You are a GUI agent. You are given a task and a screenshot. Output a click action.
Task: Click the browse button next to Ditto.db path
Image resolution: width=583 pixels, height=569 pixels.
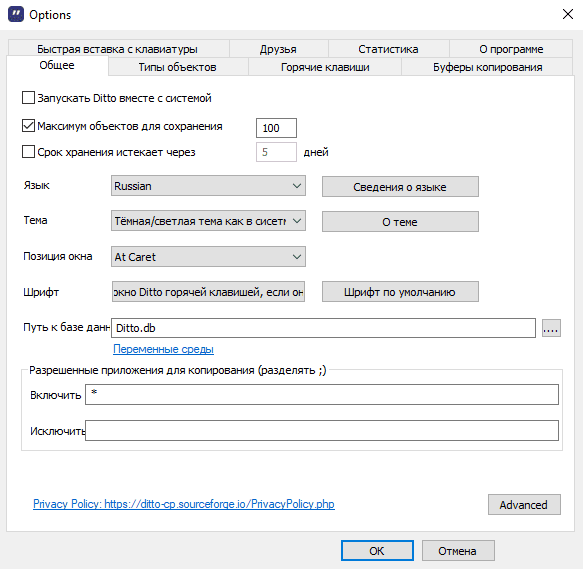[x=551, y=328]
